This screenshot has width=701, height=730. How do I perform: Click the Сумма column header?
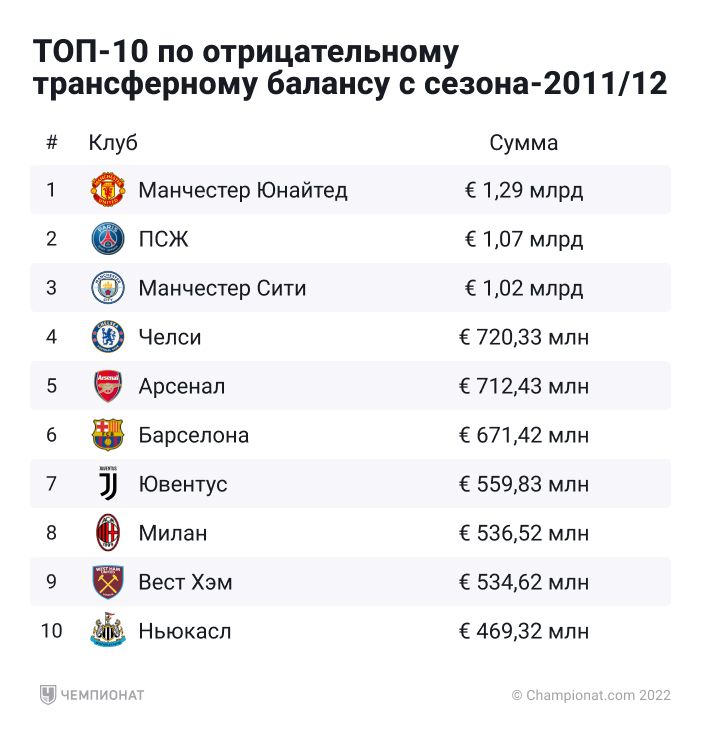(523, 143)
